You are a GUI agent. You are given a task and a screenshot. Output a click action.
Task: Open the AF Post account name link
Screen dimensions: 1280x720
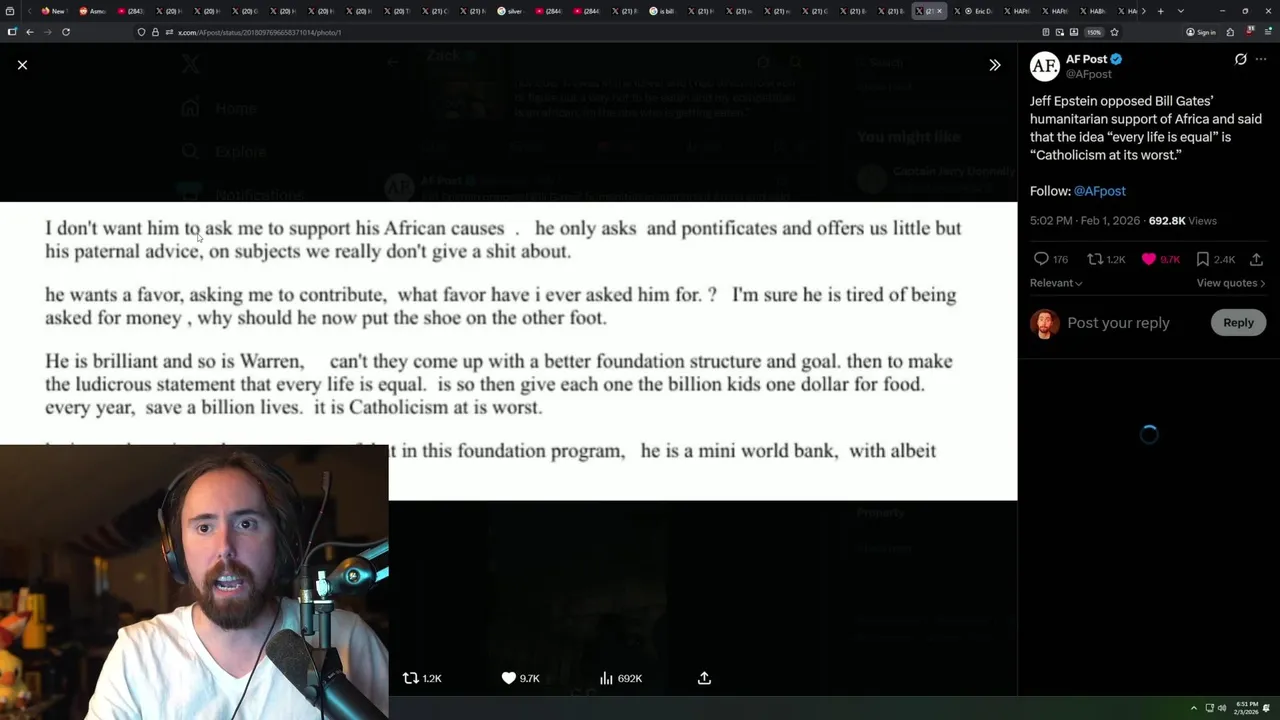pyautogui.click(x=1086, y=59)
